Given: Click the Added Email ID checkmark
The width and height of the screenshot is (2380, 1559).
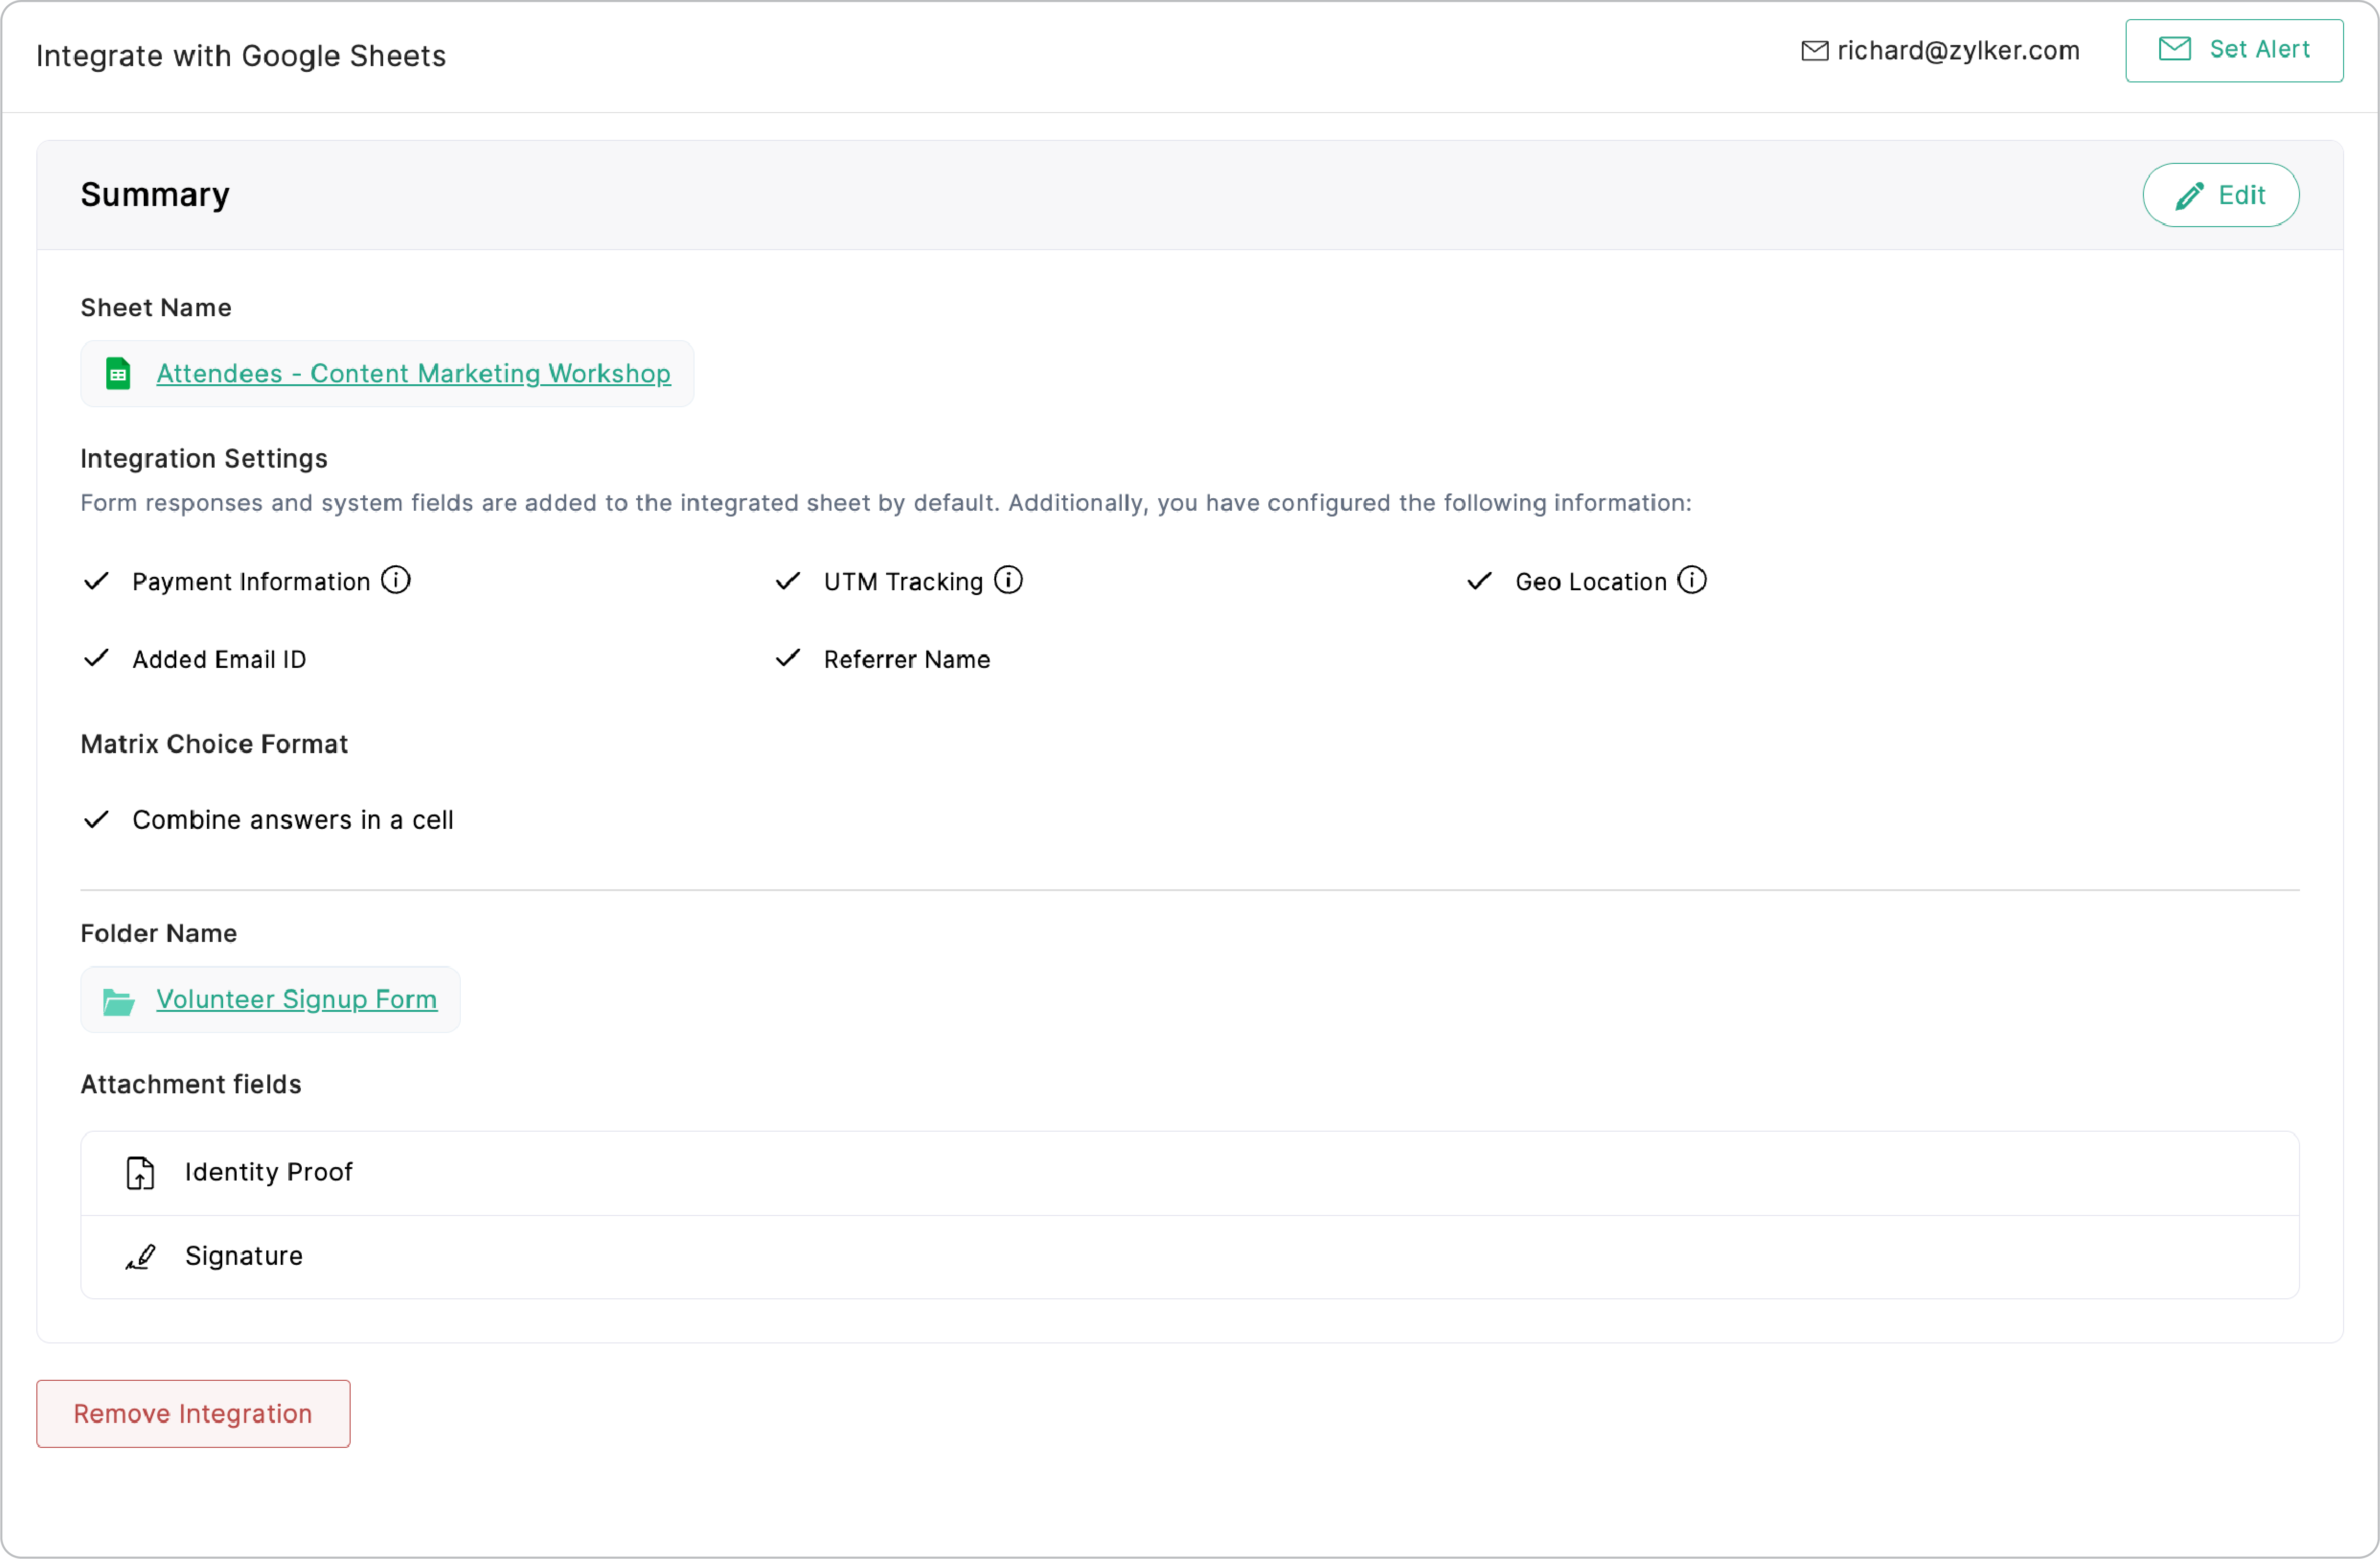Looking at the screenshot, I should (96, 658).
